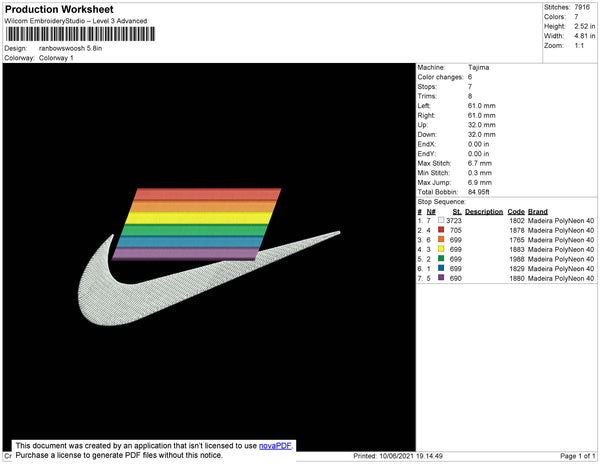Click the 'Color changes:' label
The height and width of the screenshot is (464, 600).
440,77
